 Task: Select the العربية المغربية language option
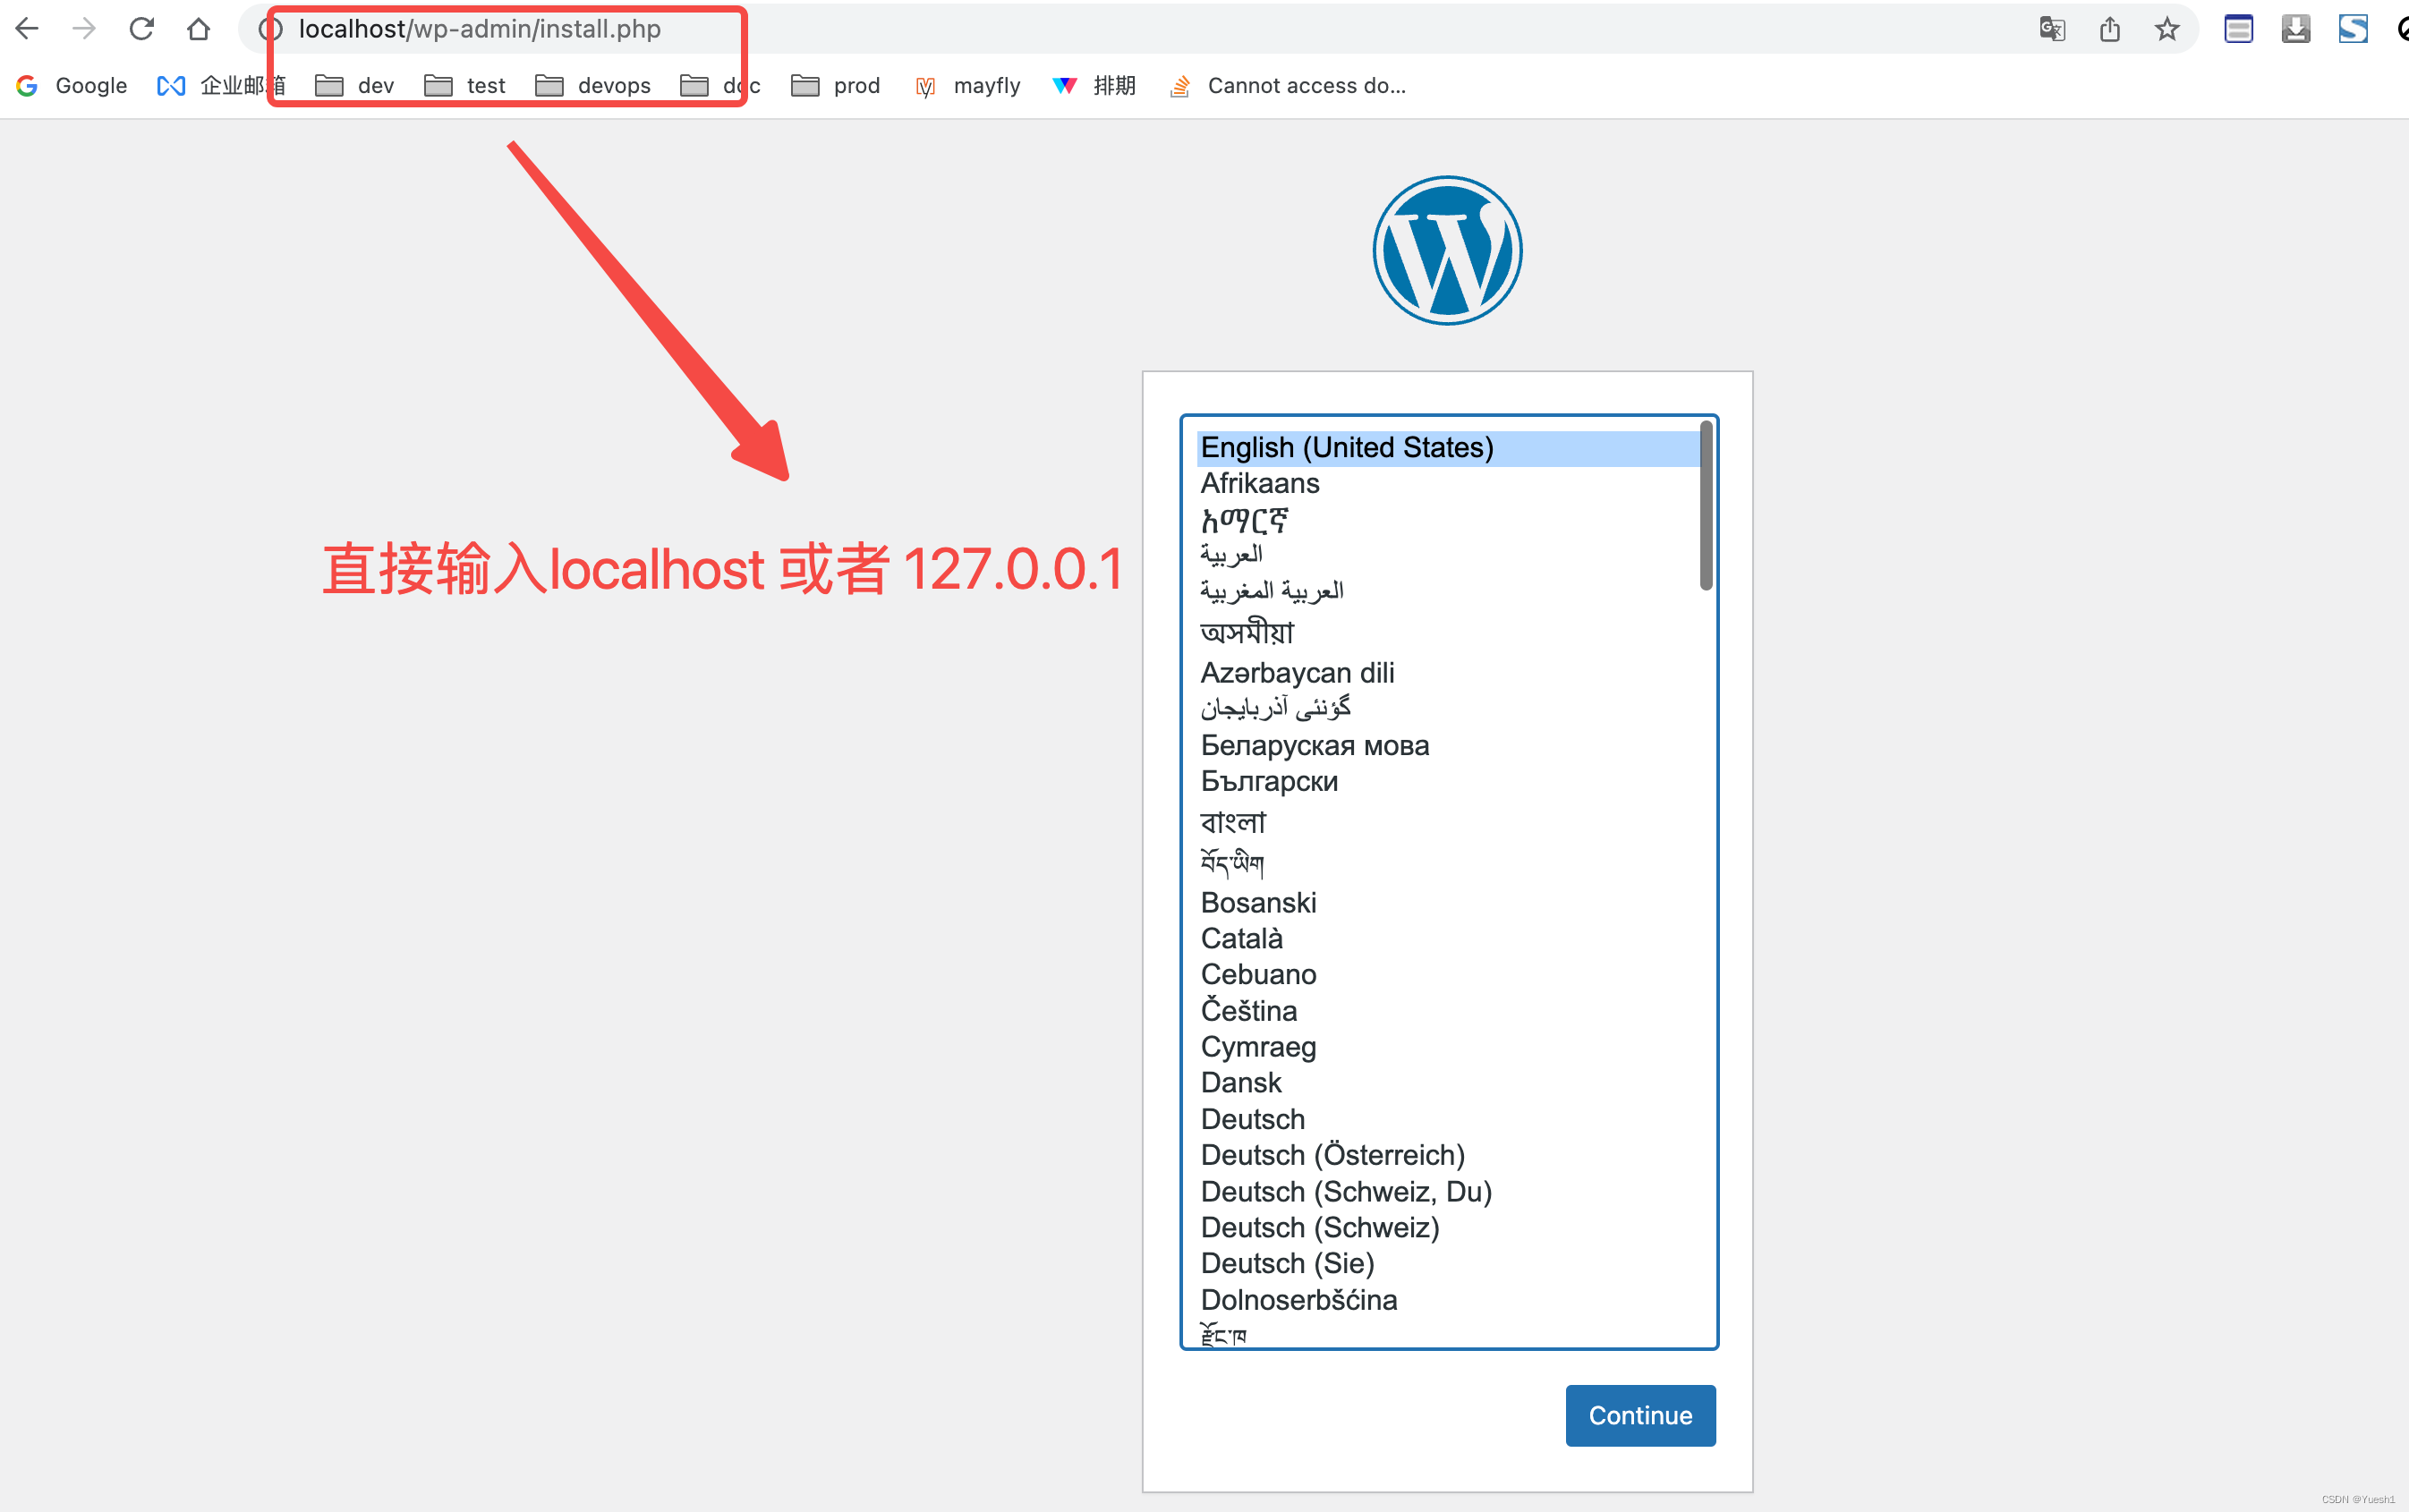[1448, 591]
